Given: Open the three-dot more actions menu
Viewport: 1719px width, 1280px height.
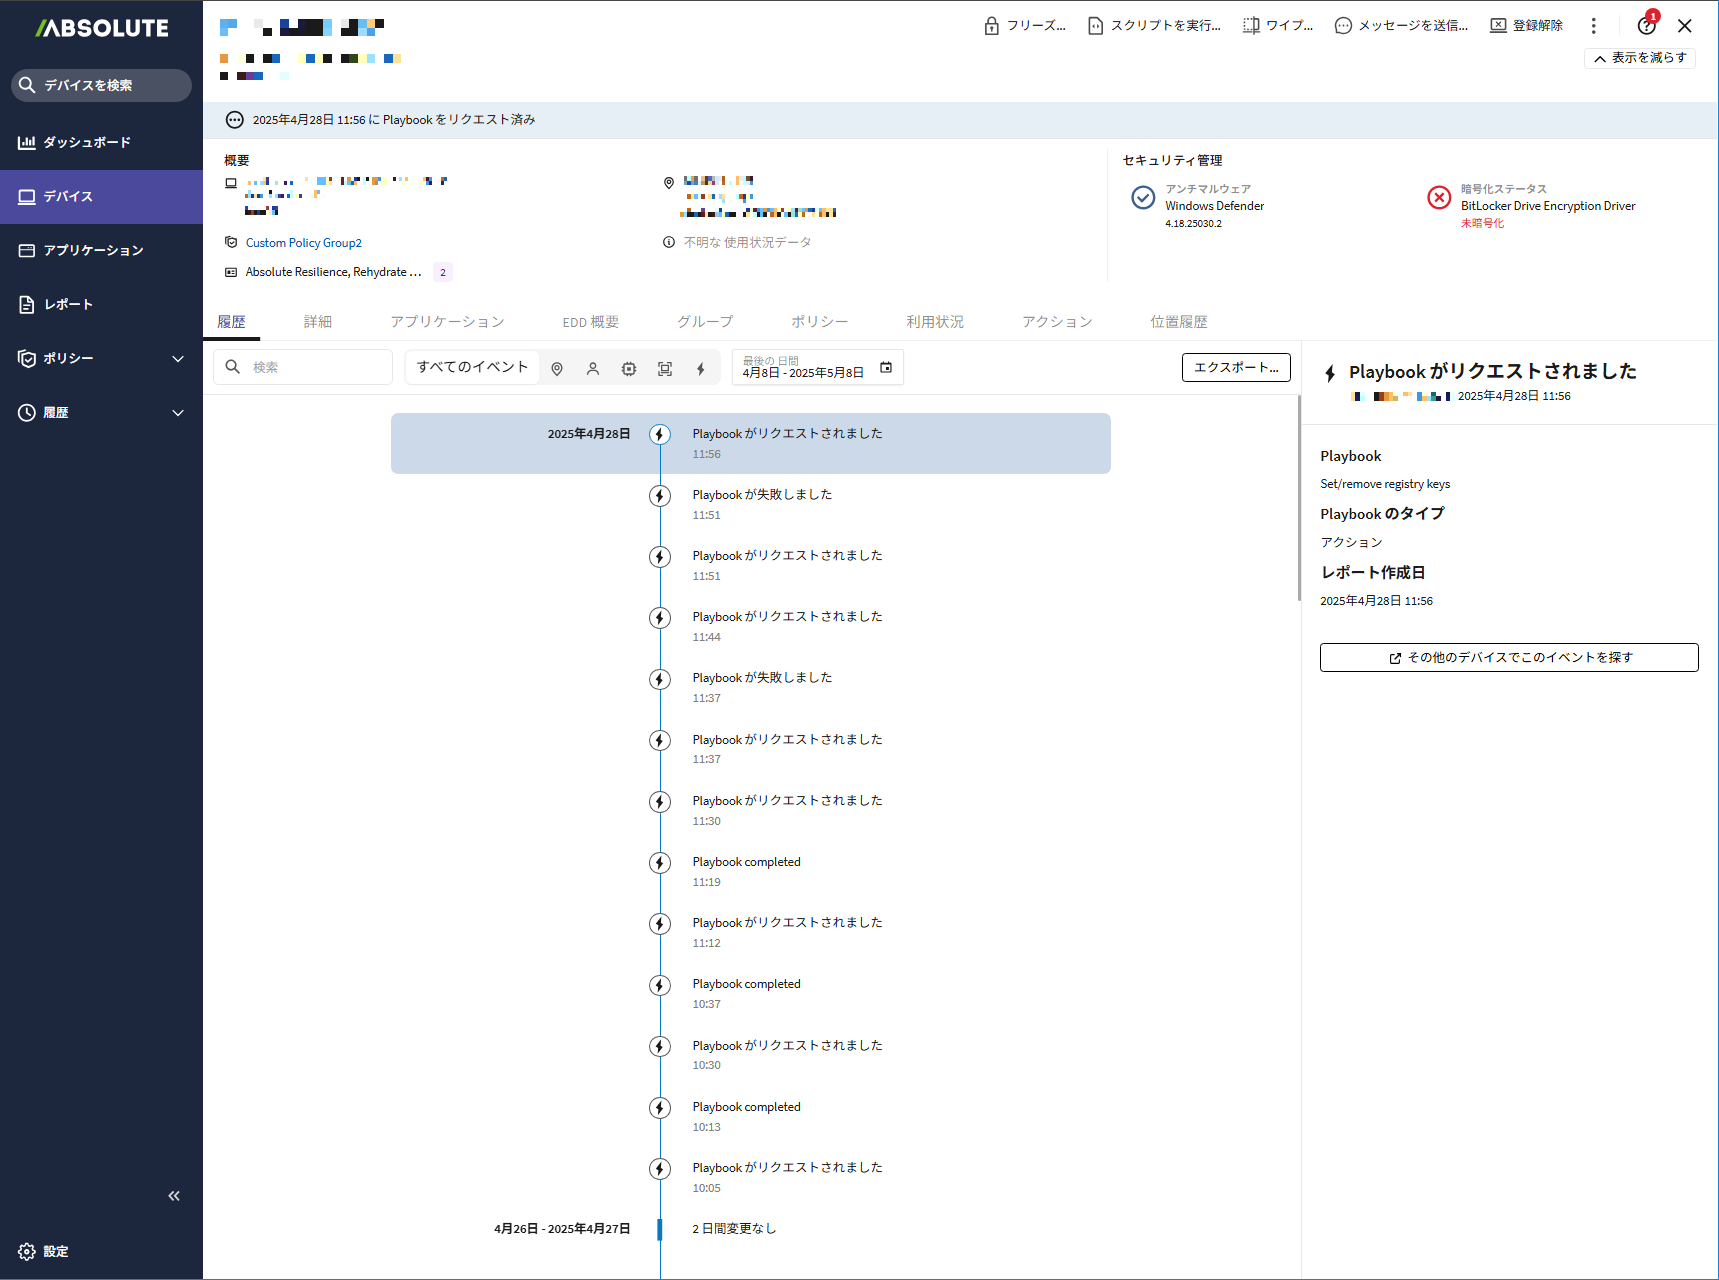Looking at the screenshot, I should 1594,26.
